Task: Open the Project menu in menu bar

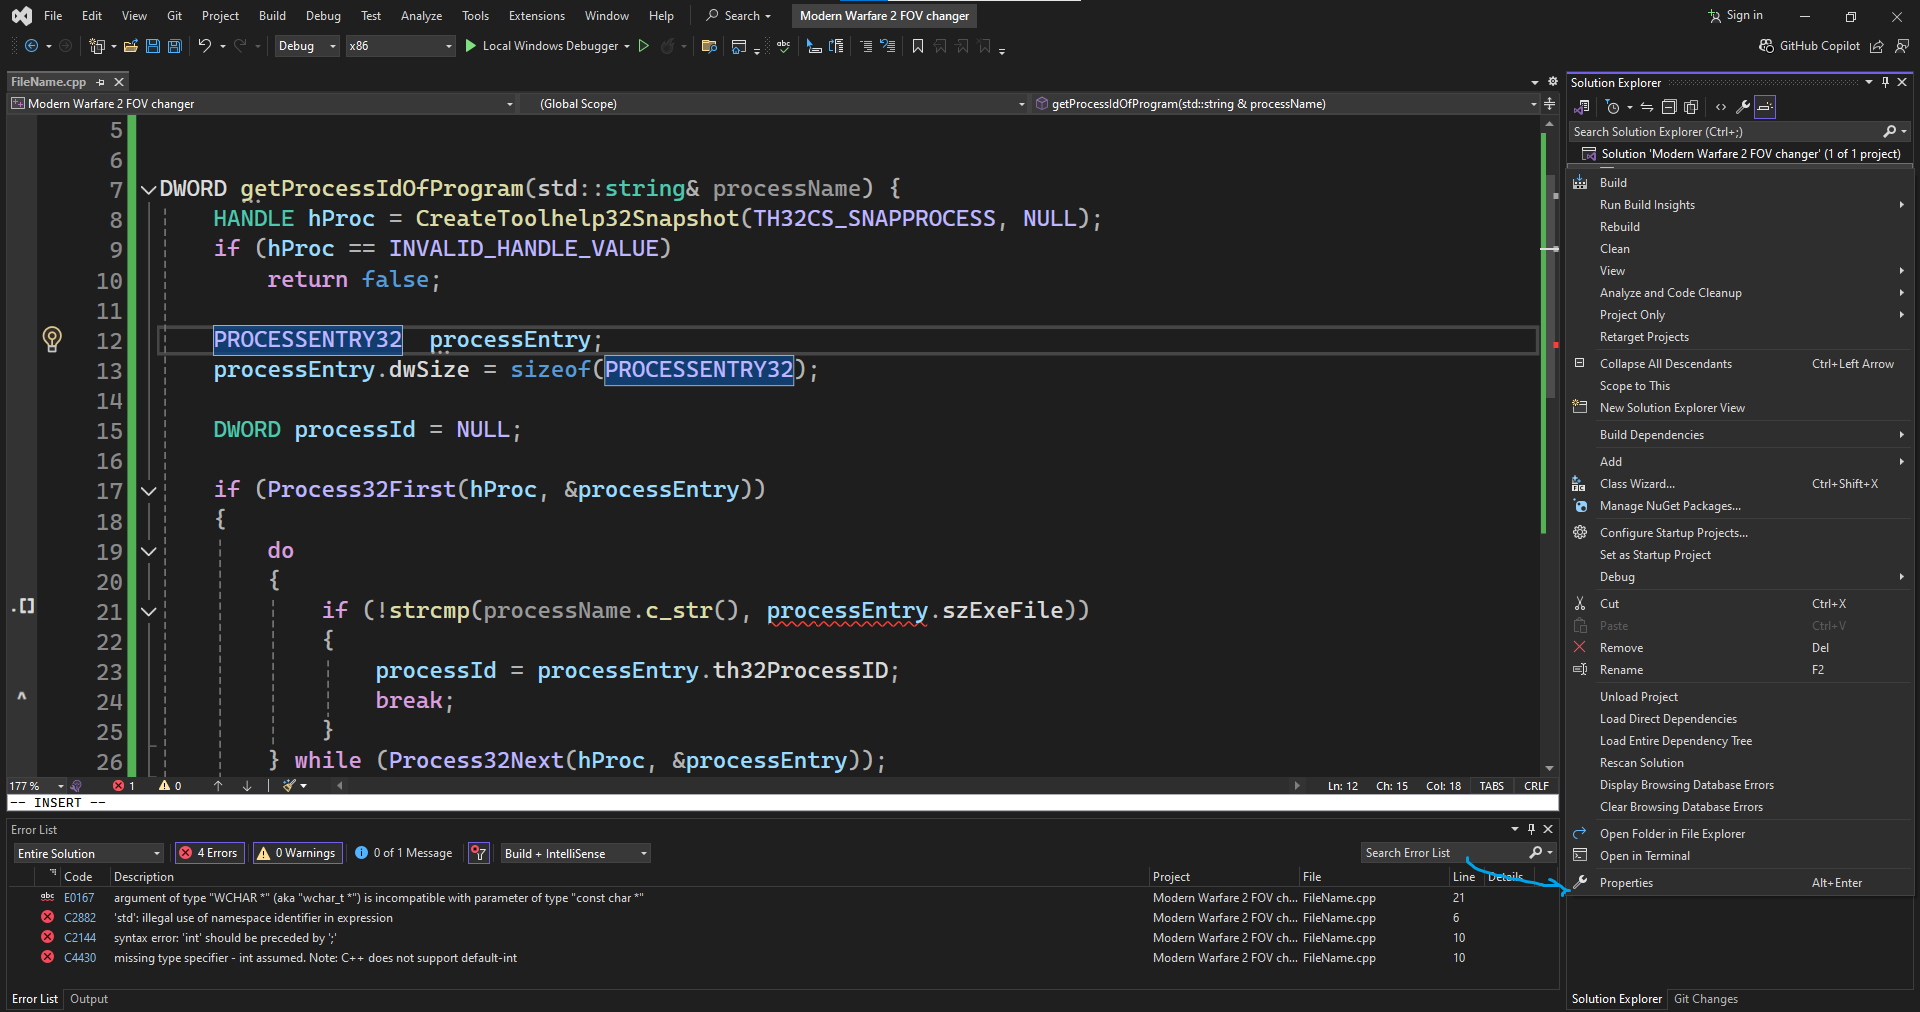Action: click(x=220, y=16)
